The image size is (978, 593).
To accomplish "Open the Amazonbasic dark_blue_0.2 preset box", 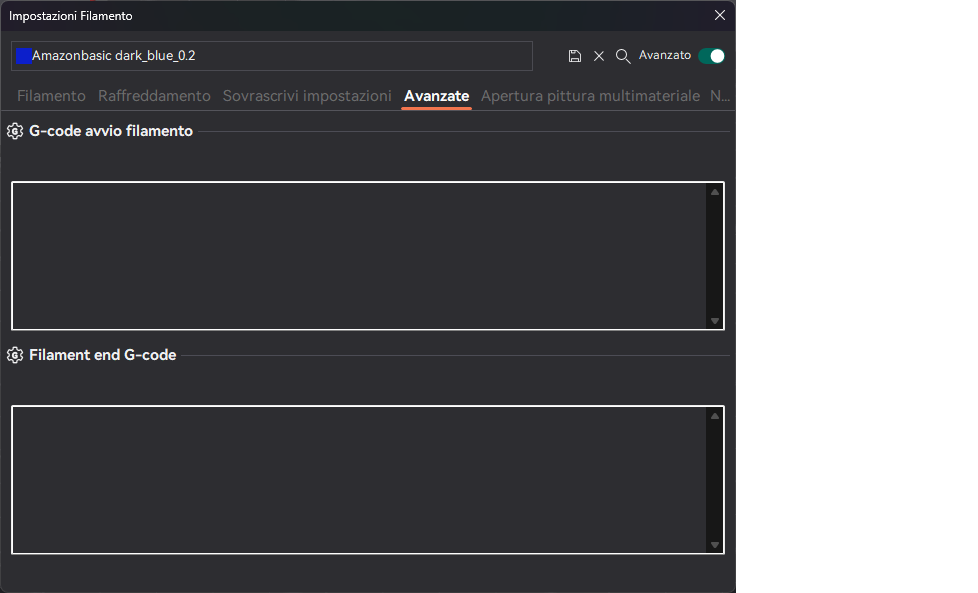I will tap(272, 56).
